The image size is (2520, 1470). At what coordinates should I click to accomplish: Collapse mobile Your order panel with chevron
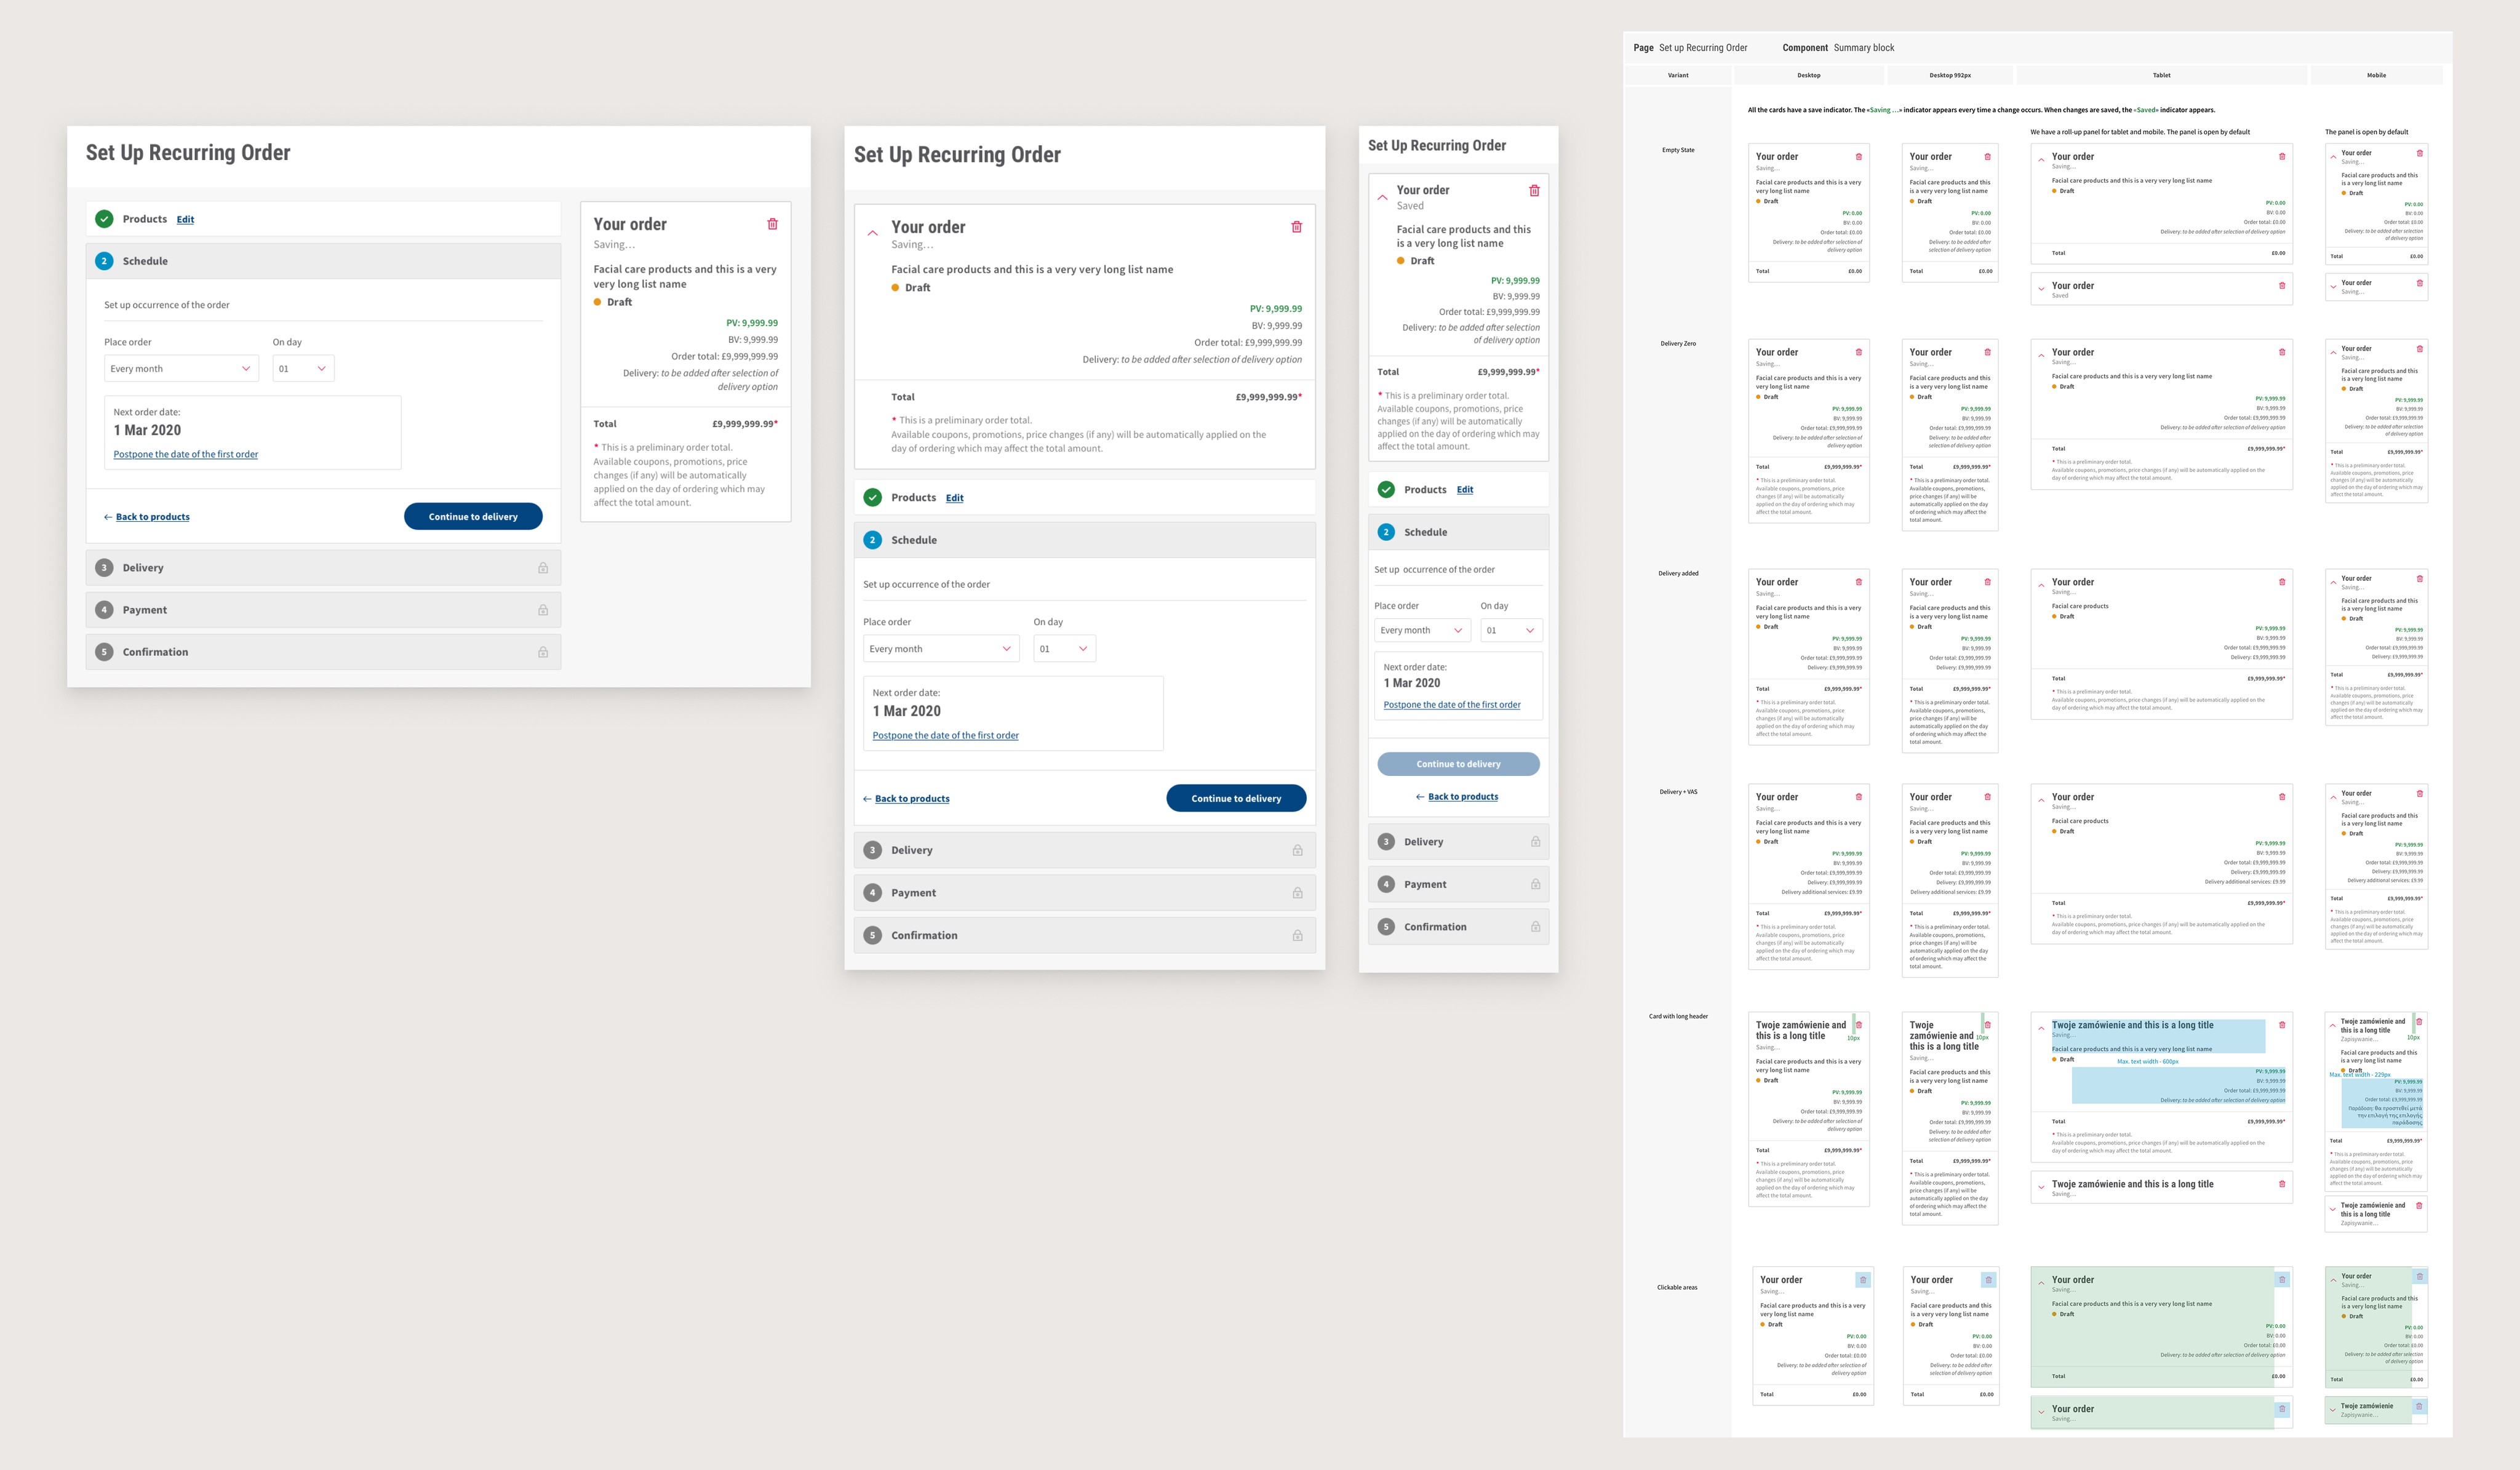click(x=1382, y=197)
